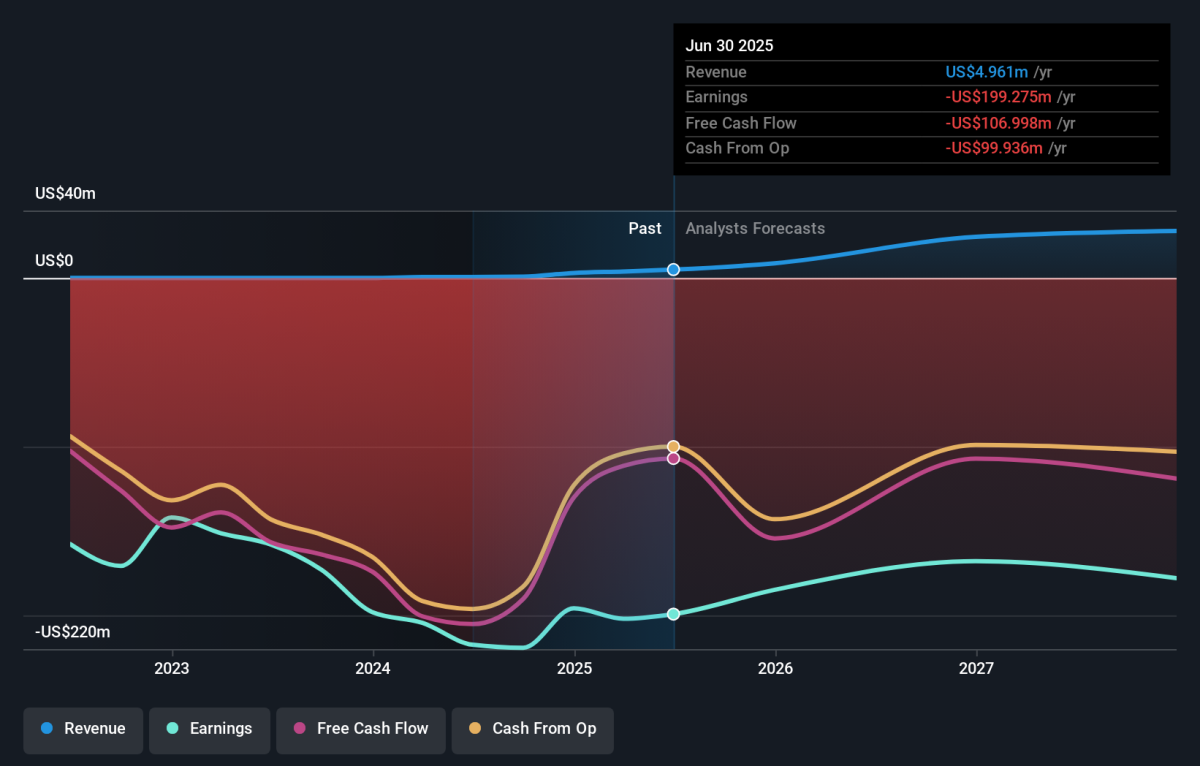
Task: Select the Cash From Op data point marker
Action: [673, 446]
